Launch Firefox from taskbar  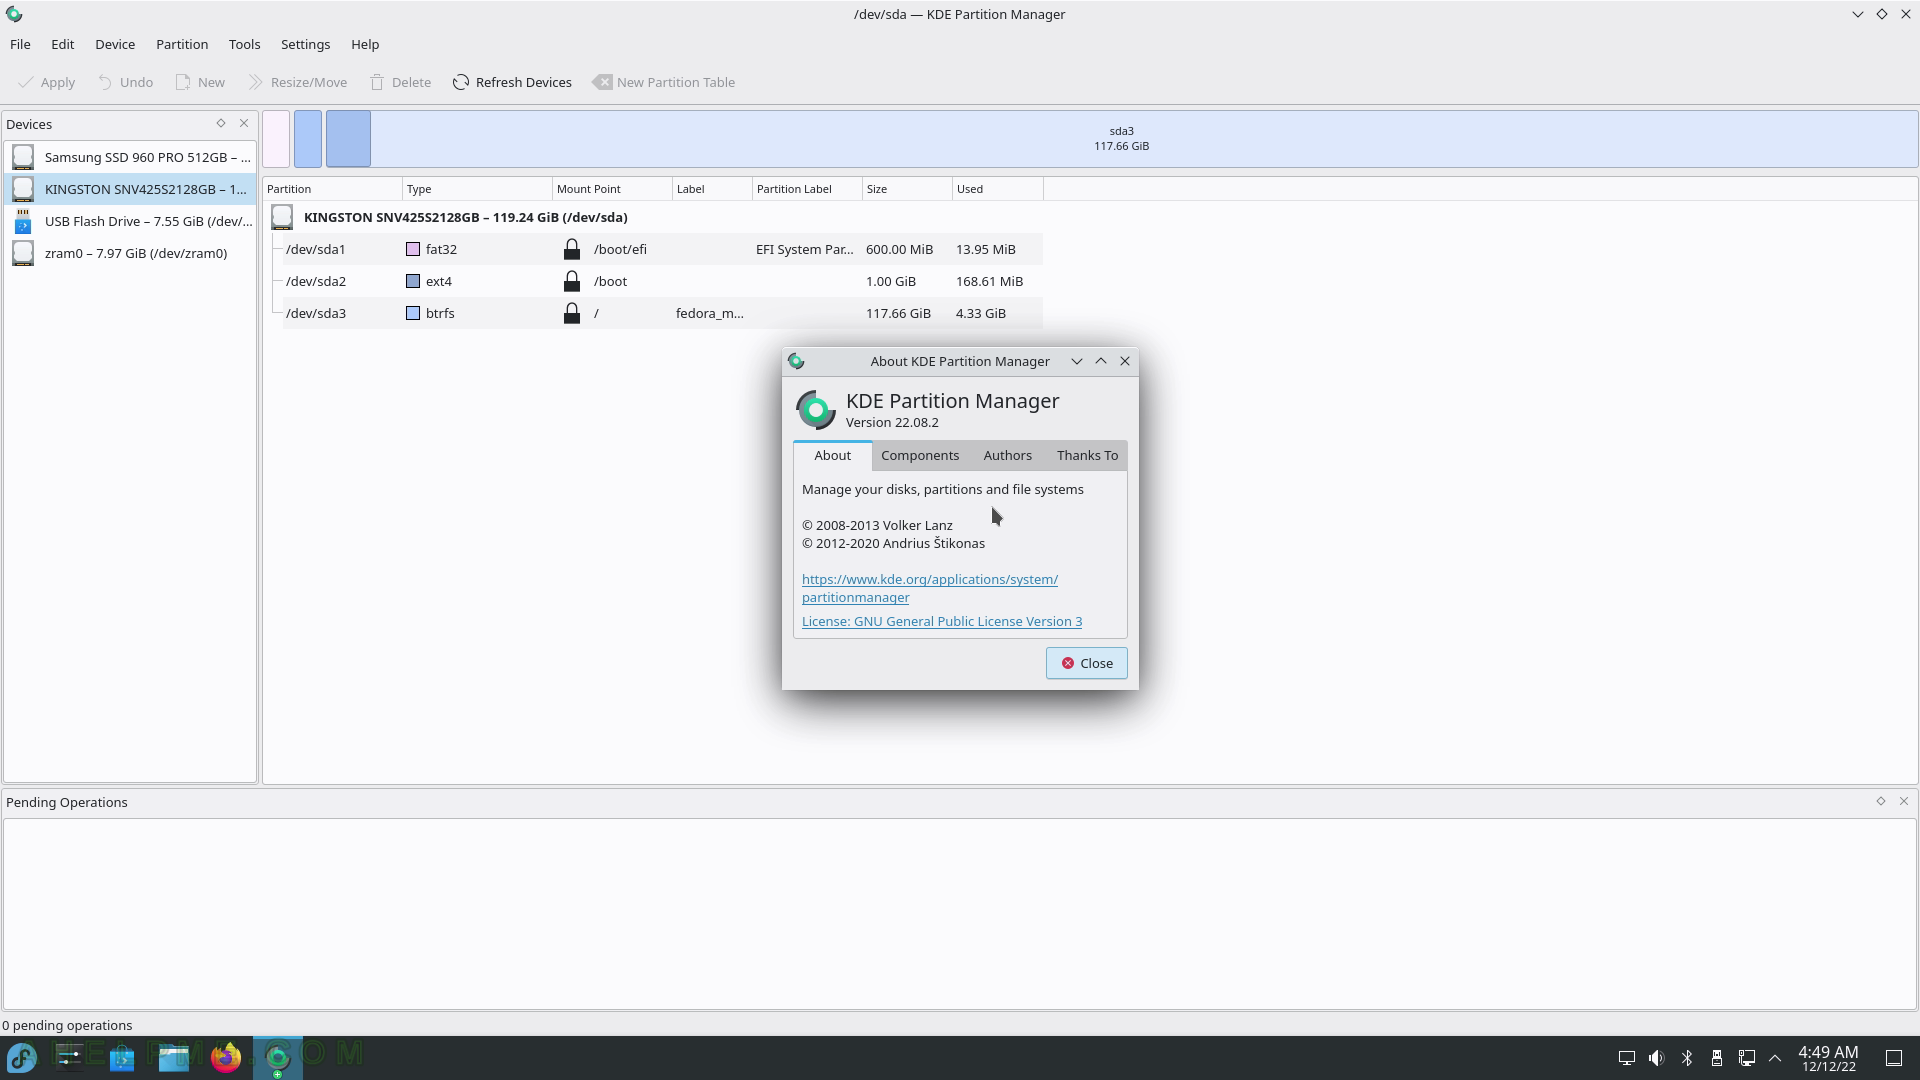[x=226, y=1057]
